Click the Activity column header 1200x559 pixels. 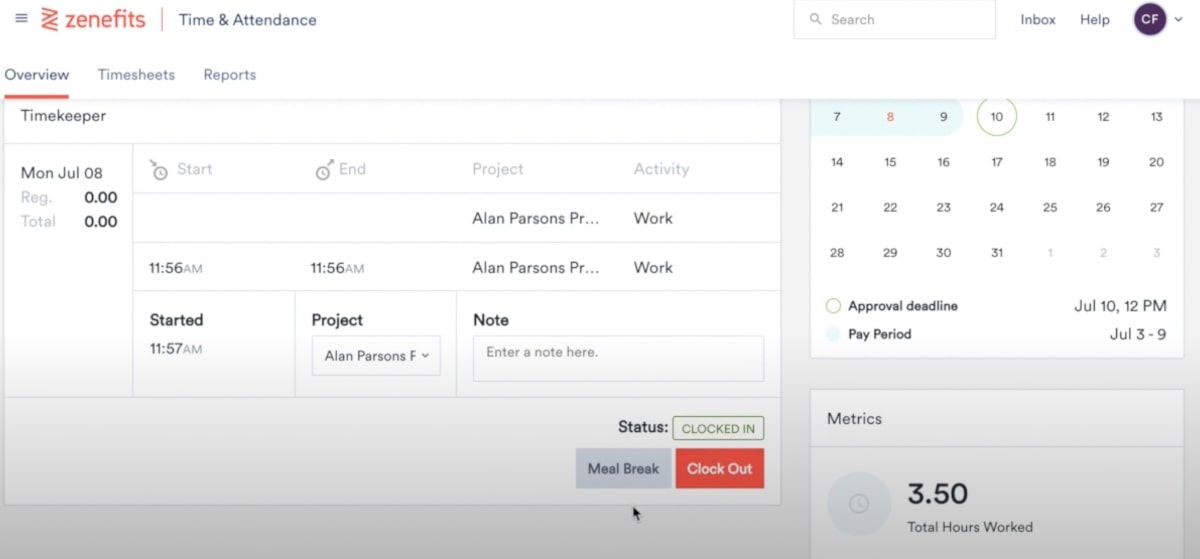(662, 169)
